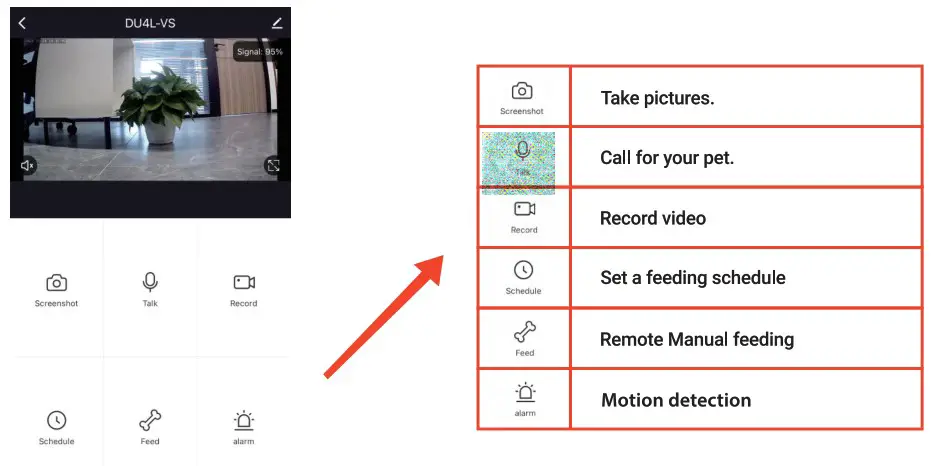Click the "Set a feeding schedule" text
Viewport: 945px width, 466px height.
pos(692,278)
